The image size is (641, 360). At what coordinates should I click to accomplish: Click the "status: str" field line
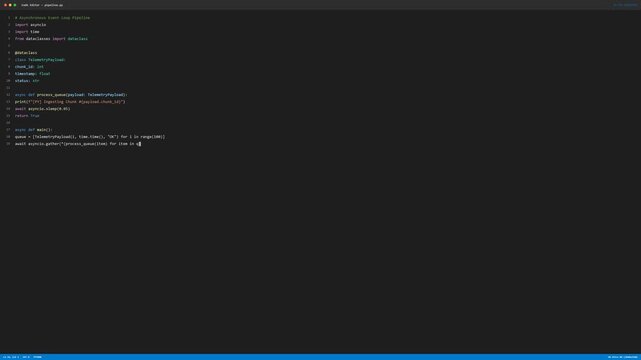pyautogui.click(x=27, y=81)
